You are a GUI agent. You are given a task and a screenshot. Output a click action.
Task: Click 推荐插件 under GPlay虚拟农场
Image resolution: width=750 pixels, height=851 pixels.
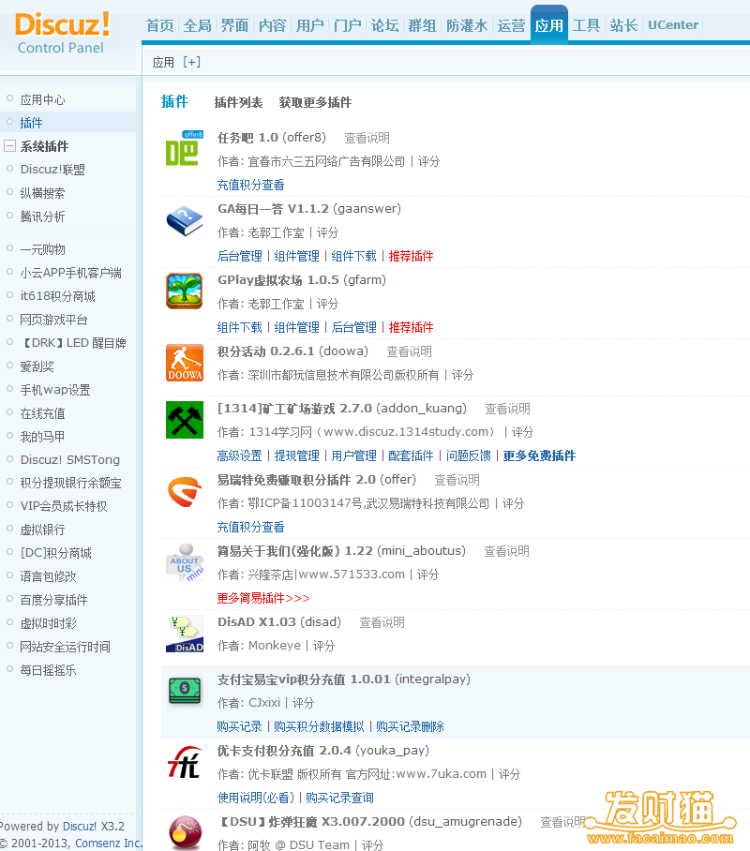(411, 327)
